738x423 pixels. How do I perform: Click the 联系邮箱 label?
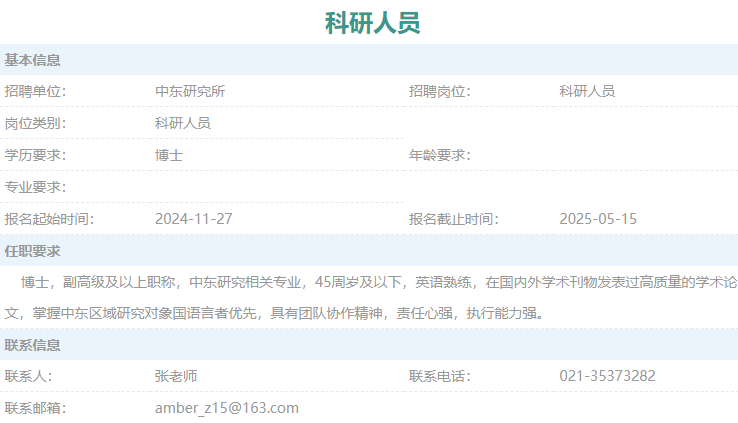[x=35, y=408]
